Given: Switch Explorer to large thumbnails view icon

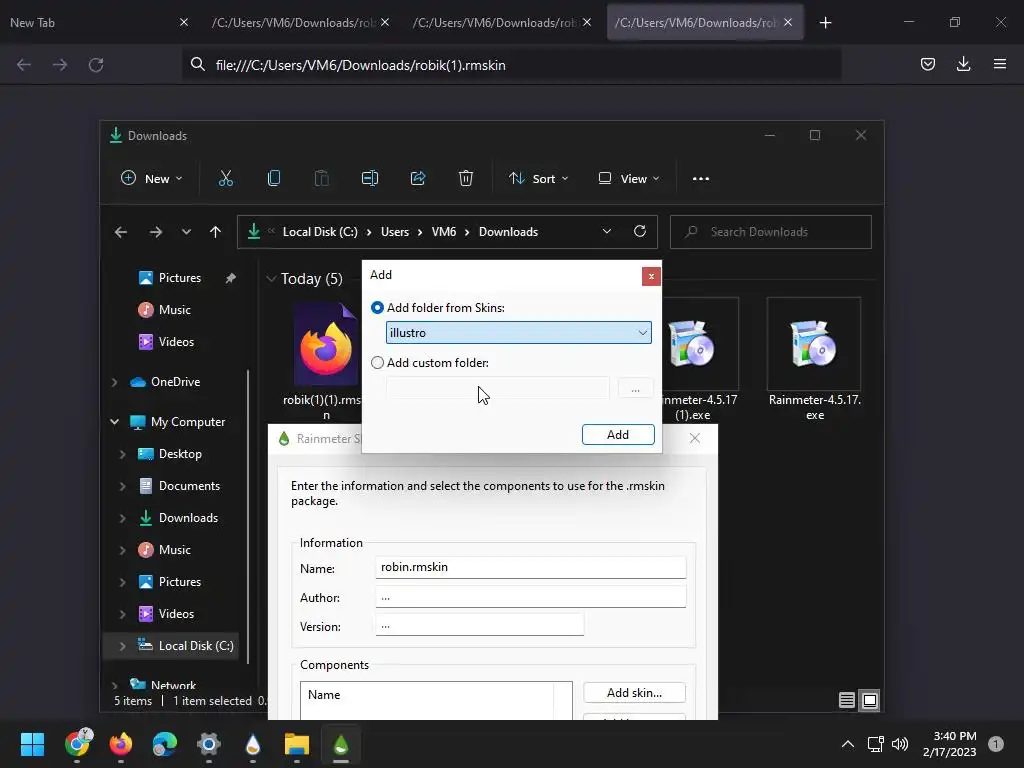Looking at the screenshot, I should pos(870,700).
